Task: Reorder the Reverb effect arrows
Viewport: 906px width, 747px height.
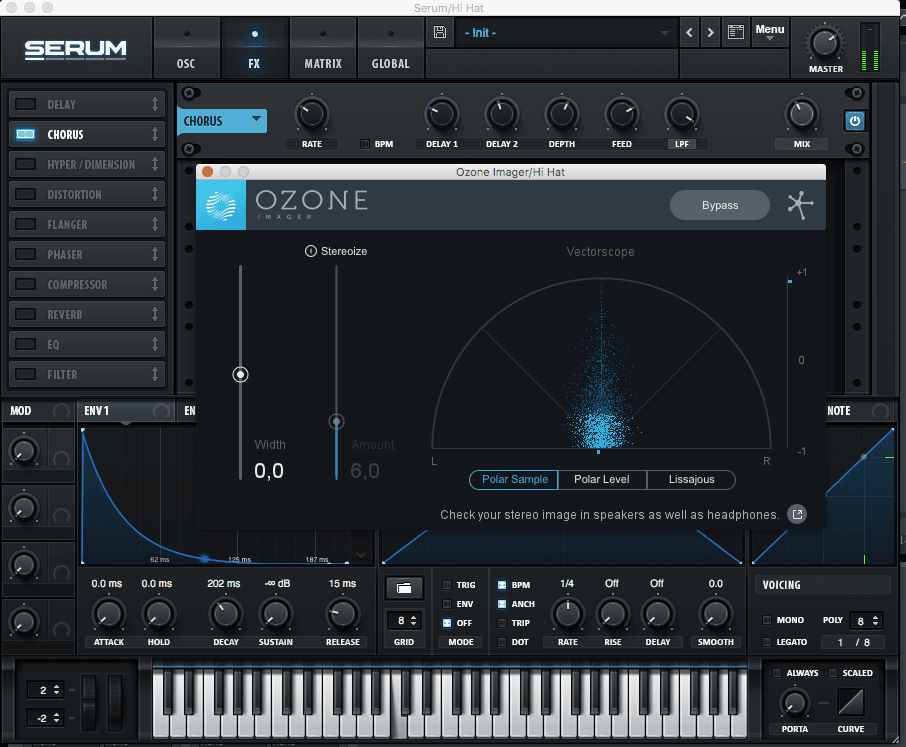Action: point(155,314)
